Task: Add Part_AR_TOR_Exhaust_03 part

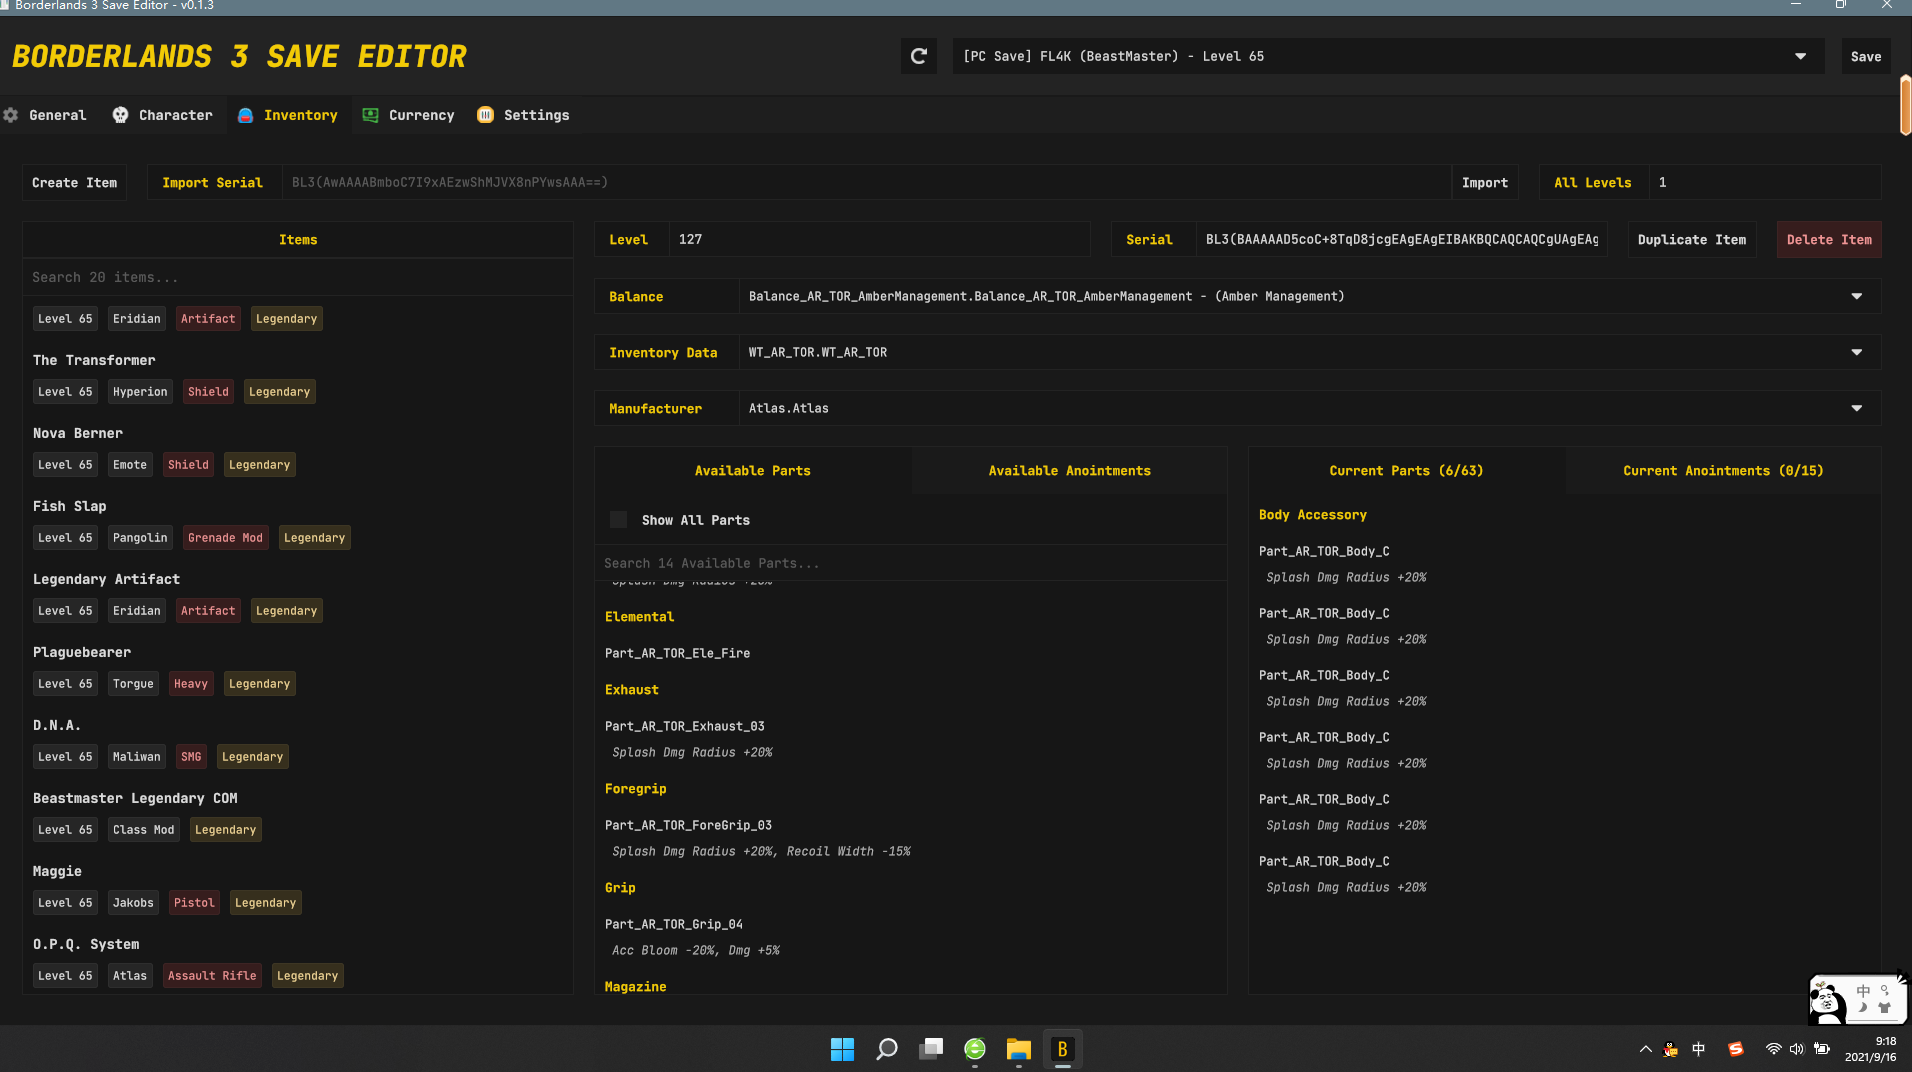Action: [x=685, y=726]
